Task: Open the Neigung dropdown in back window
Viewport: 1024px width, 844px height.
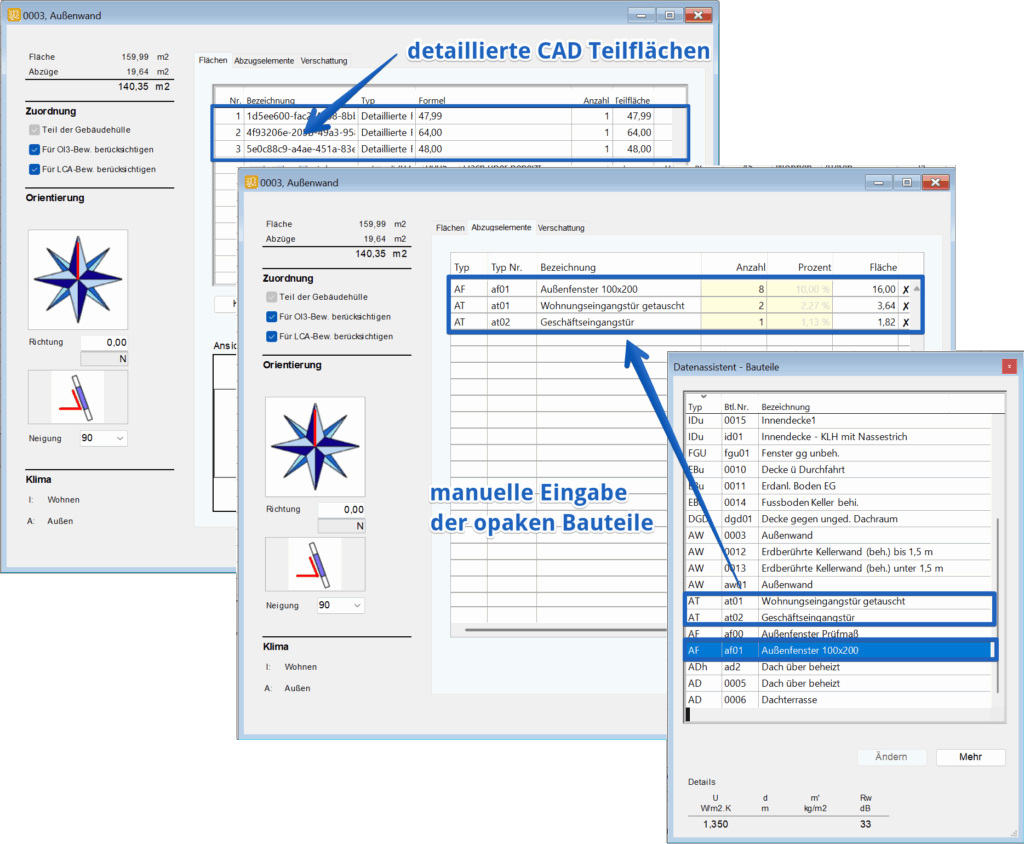Action: 102,438
